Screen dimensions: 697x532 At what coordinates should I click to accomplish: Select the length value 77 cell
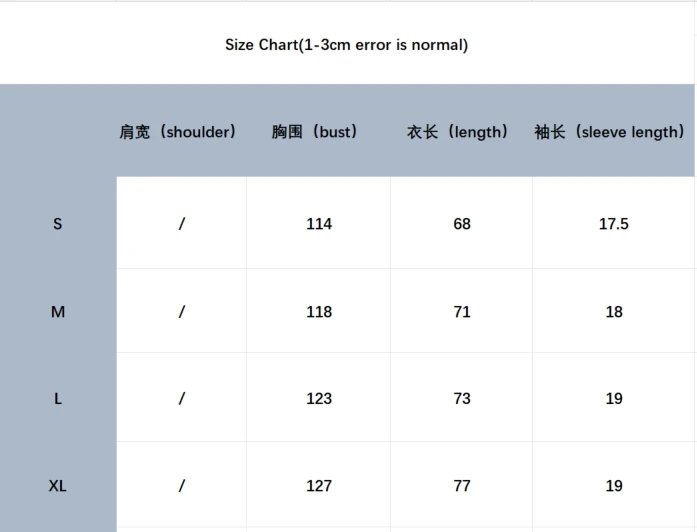pyautogui.click(x=462, y=485)
